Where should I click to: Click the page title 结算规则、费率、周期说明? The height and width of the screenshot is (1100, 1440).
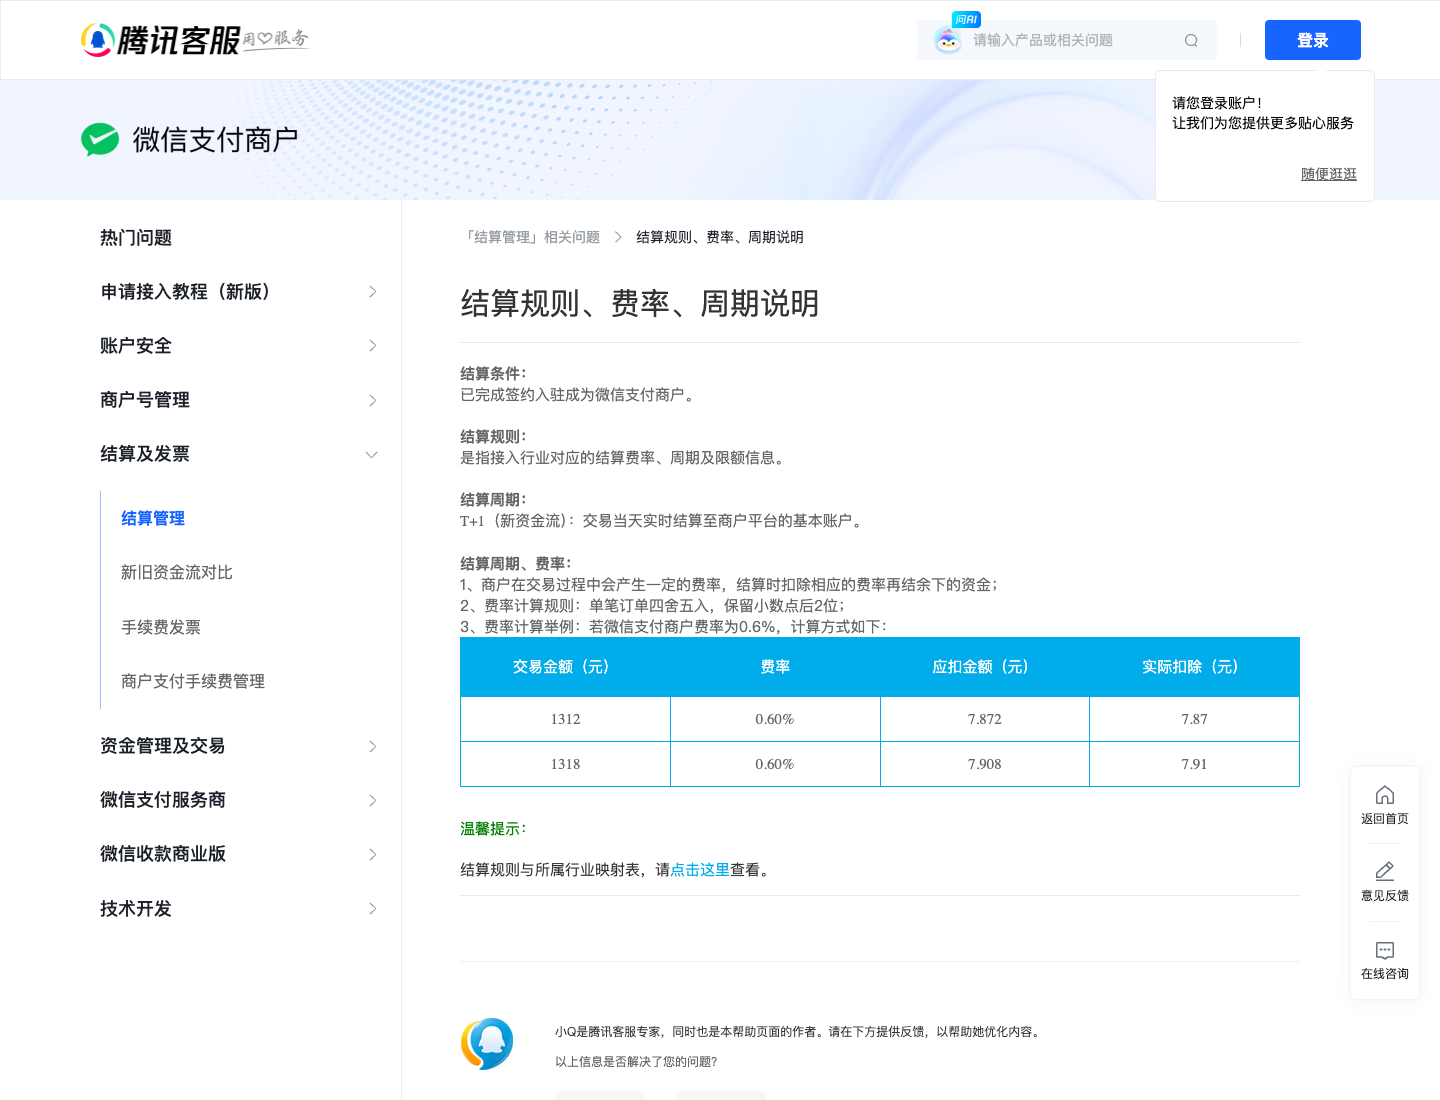coord(640,303)
